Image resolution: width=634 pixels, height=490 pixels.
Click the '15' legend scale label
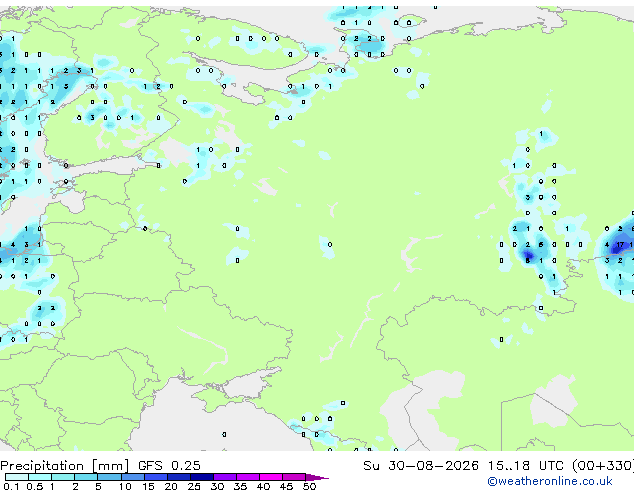point(148,486)
